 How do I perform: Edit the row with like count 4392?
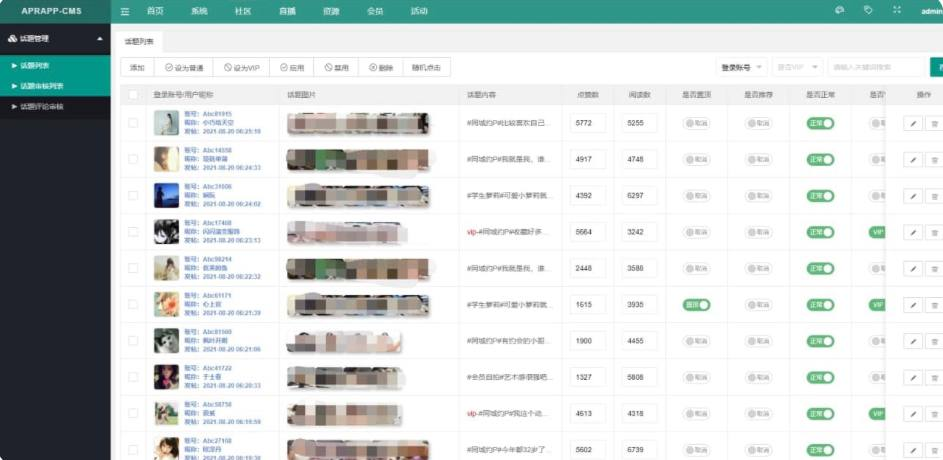(913, 196)
